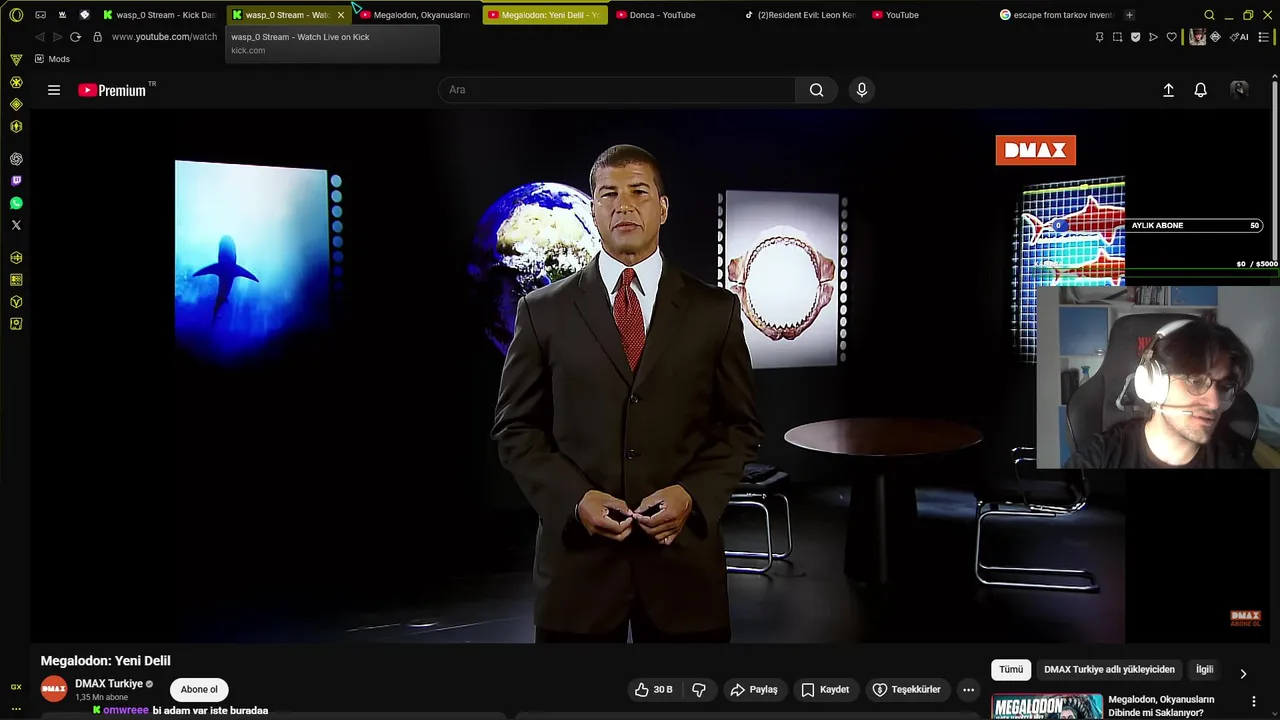Open the player/flow arrow icon in toolbar
The image size is (1280, 720).
[x=1153, y=37]
